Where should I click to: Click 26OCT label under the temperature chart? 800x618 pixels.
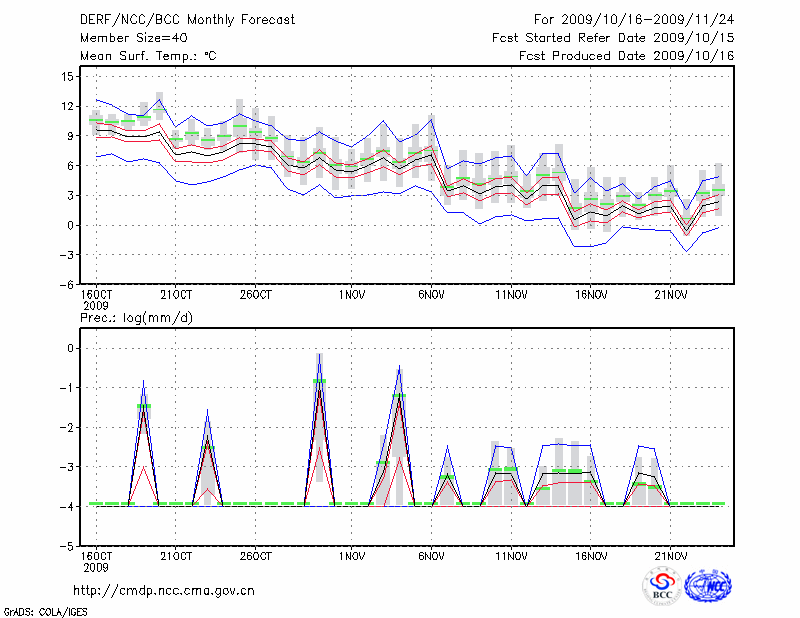click(256, 295)
